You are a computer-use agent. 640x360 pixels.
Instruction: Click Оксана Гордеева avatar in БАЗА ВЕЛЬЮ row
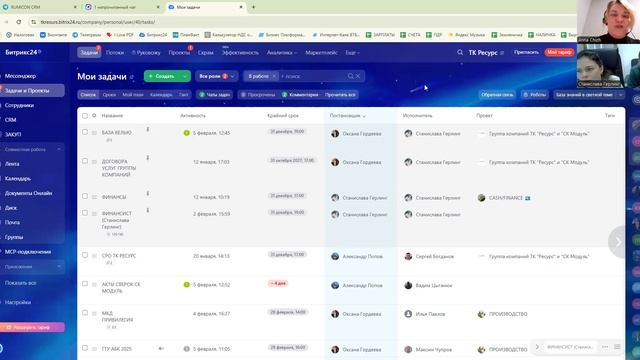point(335,133)
